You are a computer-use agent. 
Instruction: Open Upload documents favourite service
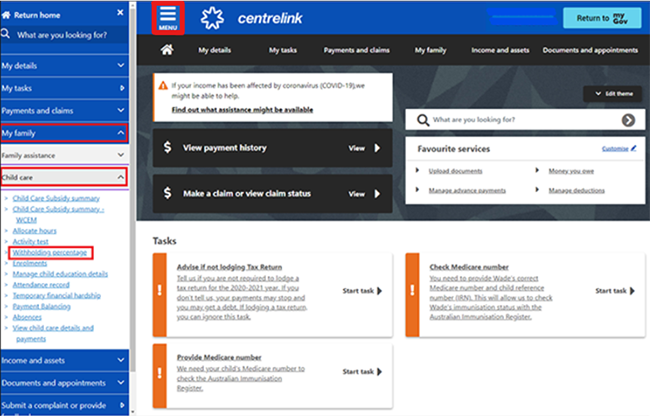tap(455, 171)
